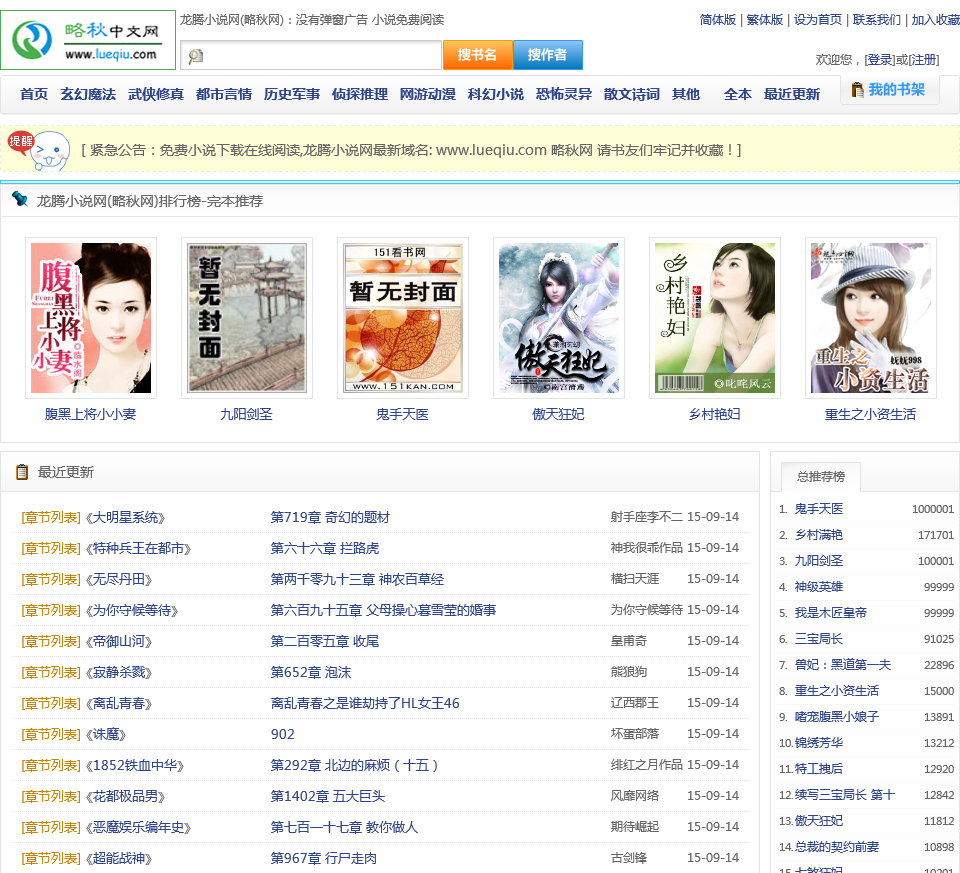Open 《1852铁血中华》 book link
960x873 pixels.
tap(135, 766)
